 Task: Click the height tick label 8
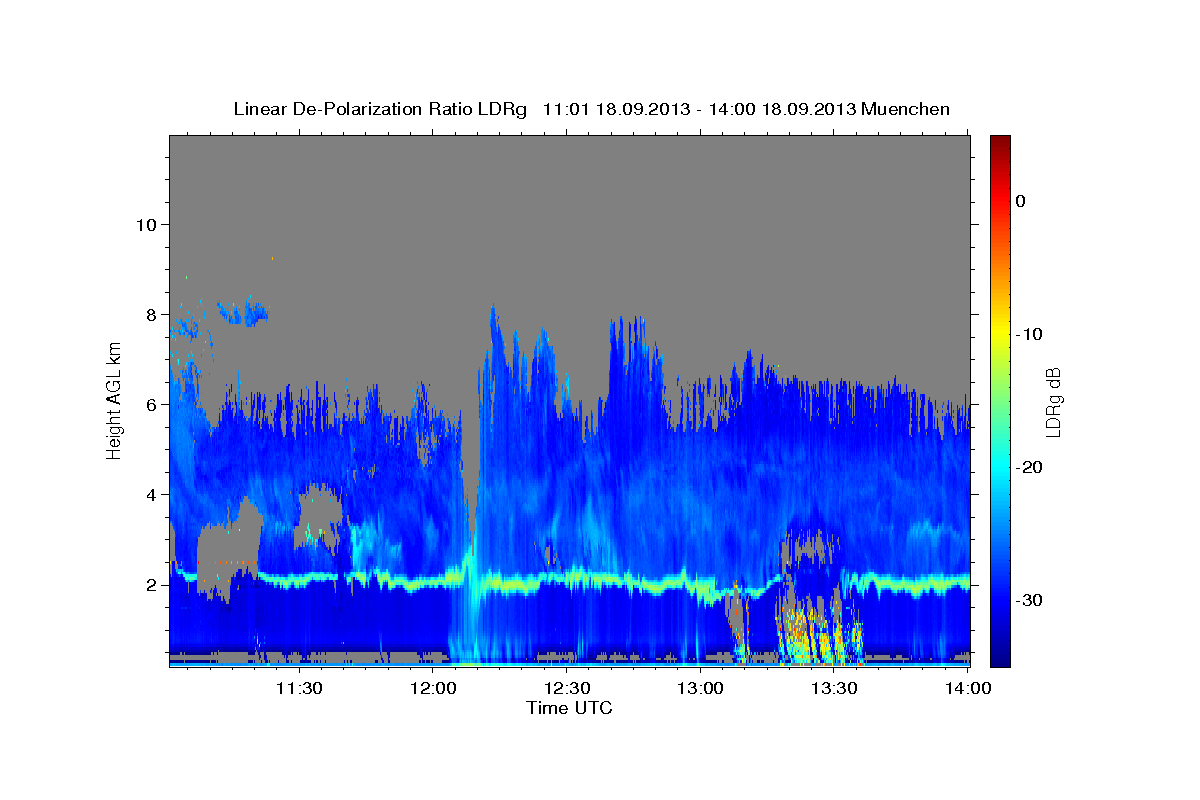[152, 315]
